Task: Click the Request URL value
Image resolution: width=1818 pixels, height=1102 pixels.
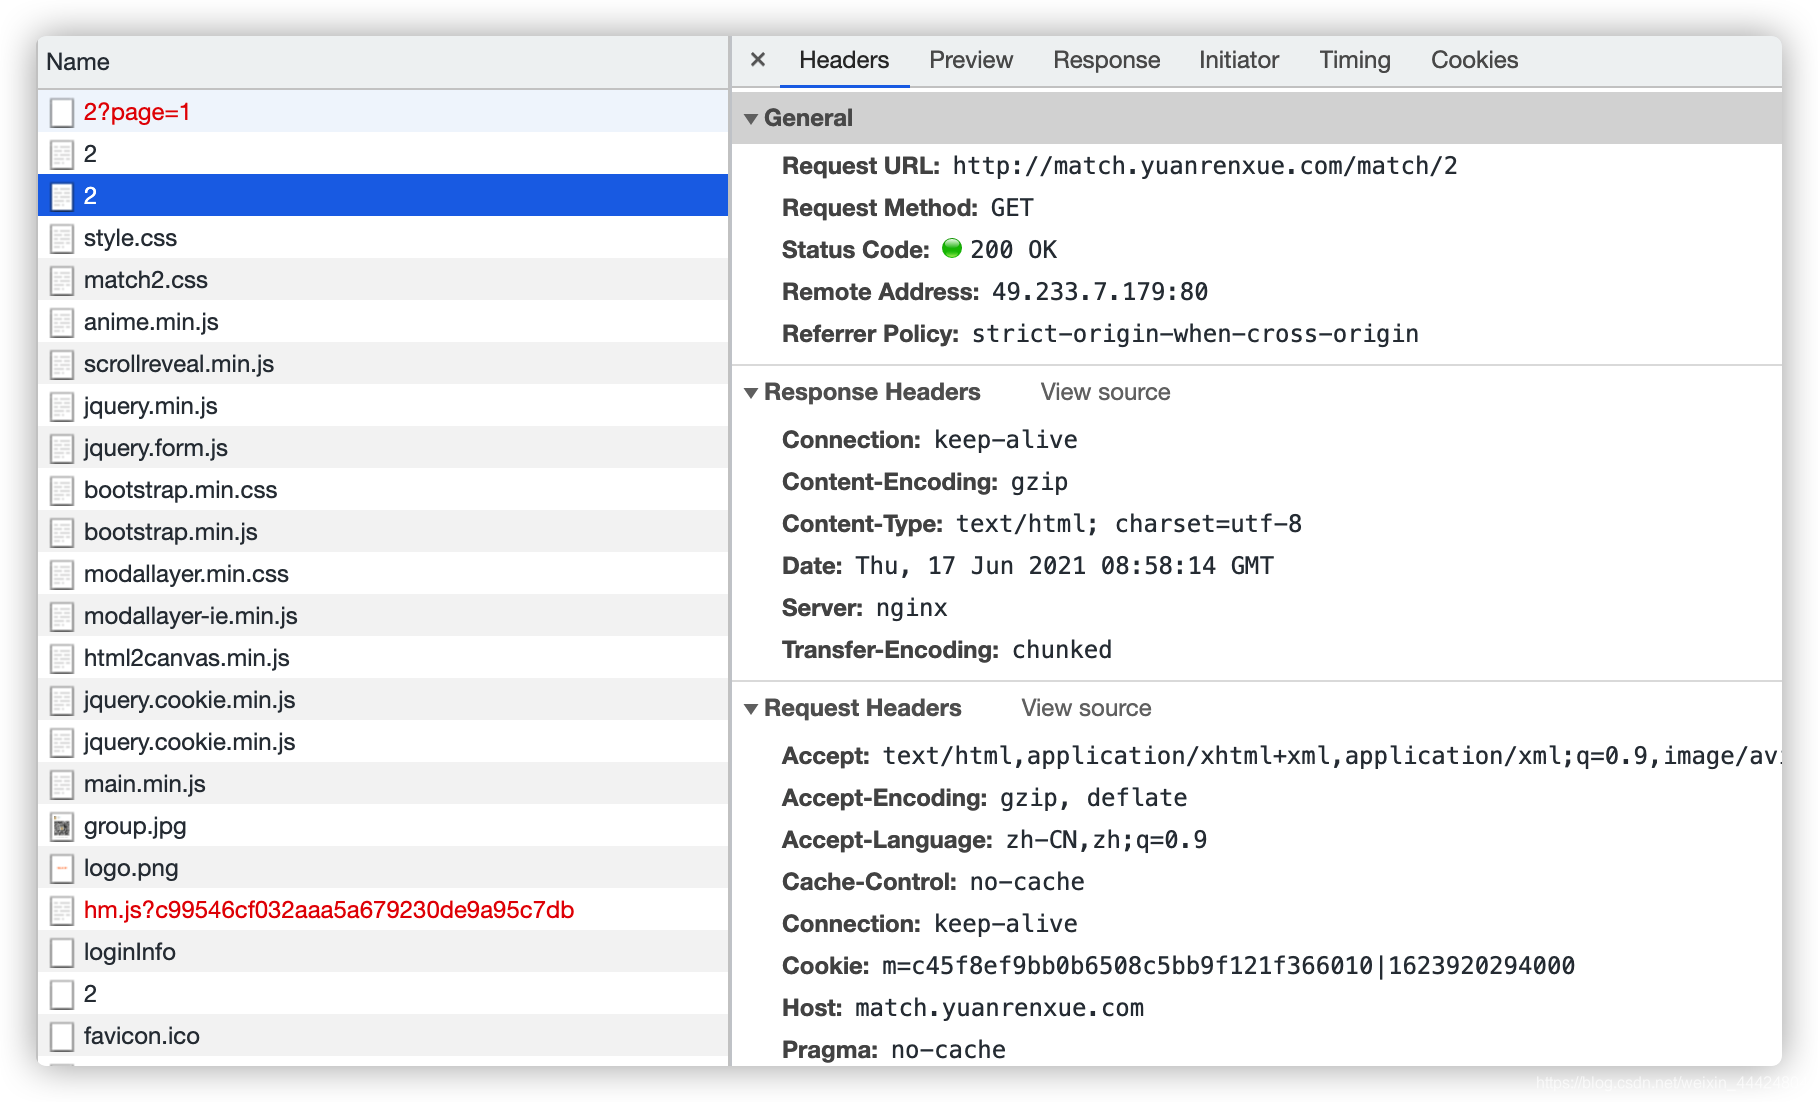Action: (1205, 166)
